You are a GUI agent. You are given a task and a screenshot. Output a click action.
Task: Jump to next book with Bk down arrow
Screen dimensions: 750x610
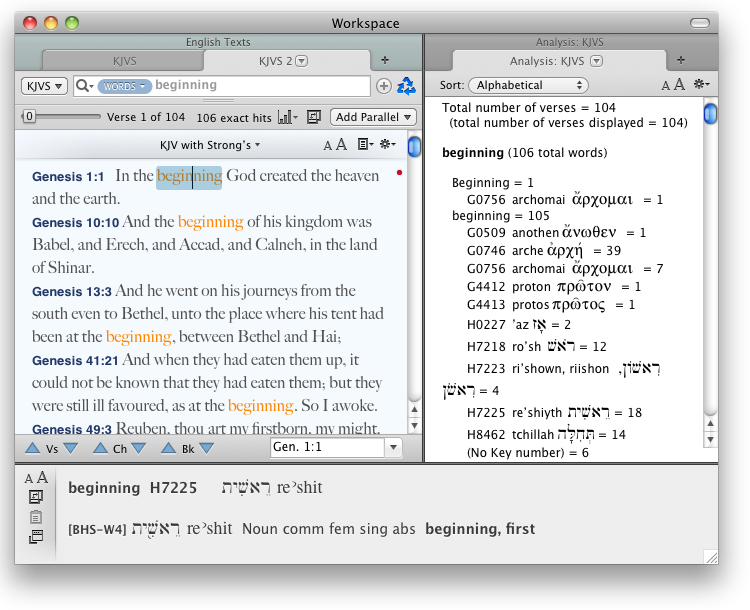click(204, 449)
